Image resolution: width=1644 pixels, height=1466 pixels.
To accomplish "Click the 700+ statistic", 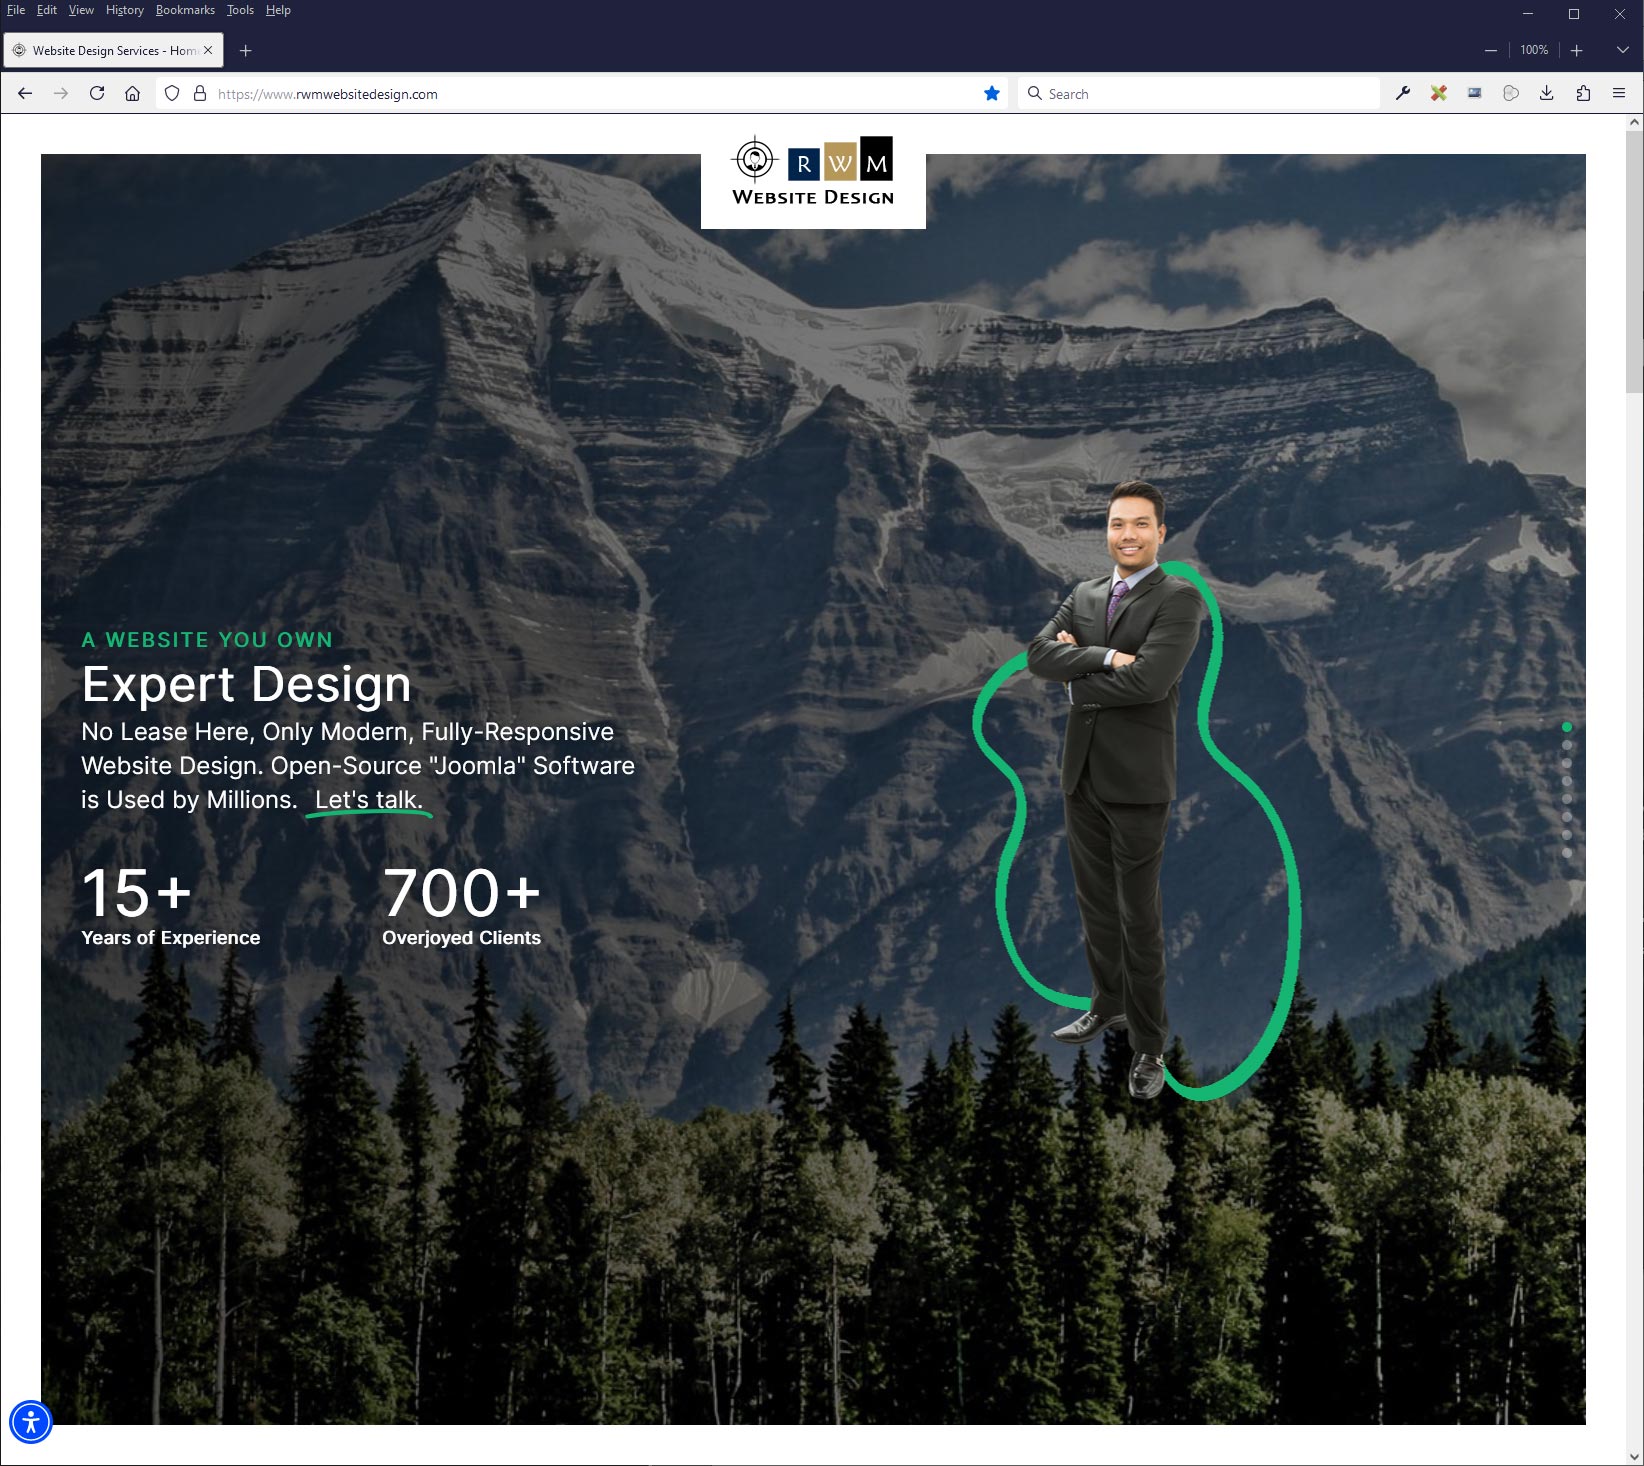I will pos(461,893).
